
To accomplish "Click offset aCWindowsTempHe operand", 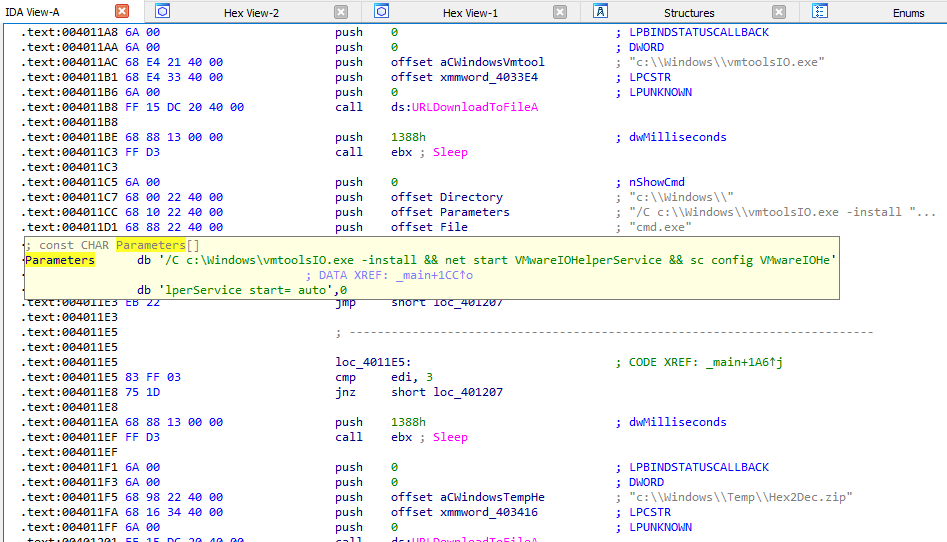I will [x=467, y=497].
